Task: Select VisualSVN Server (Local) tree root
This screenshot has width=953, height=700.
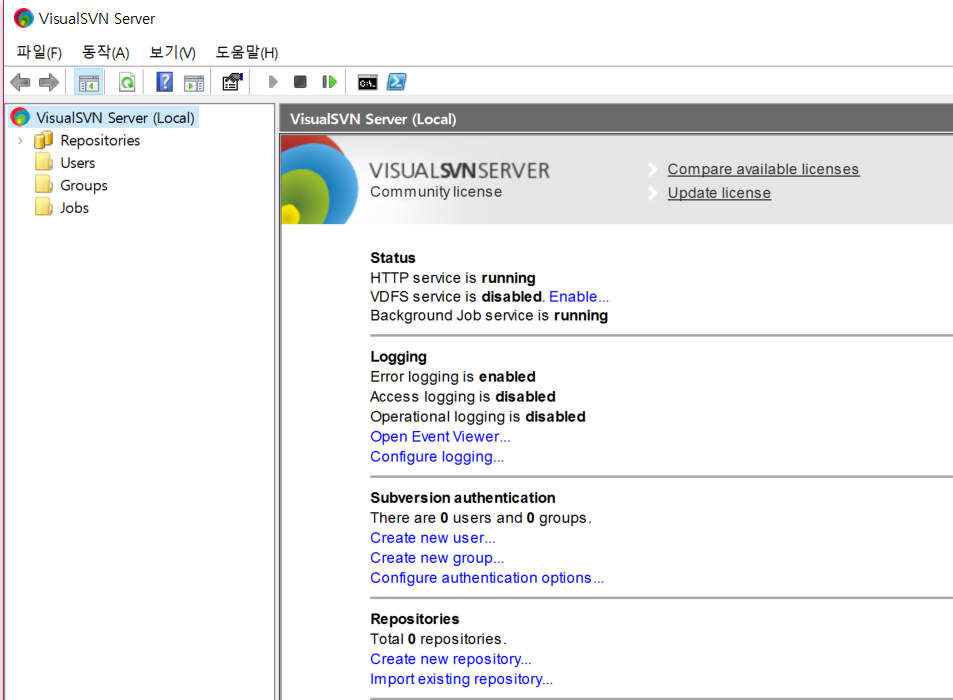Action: [x=115, y=117]
